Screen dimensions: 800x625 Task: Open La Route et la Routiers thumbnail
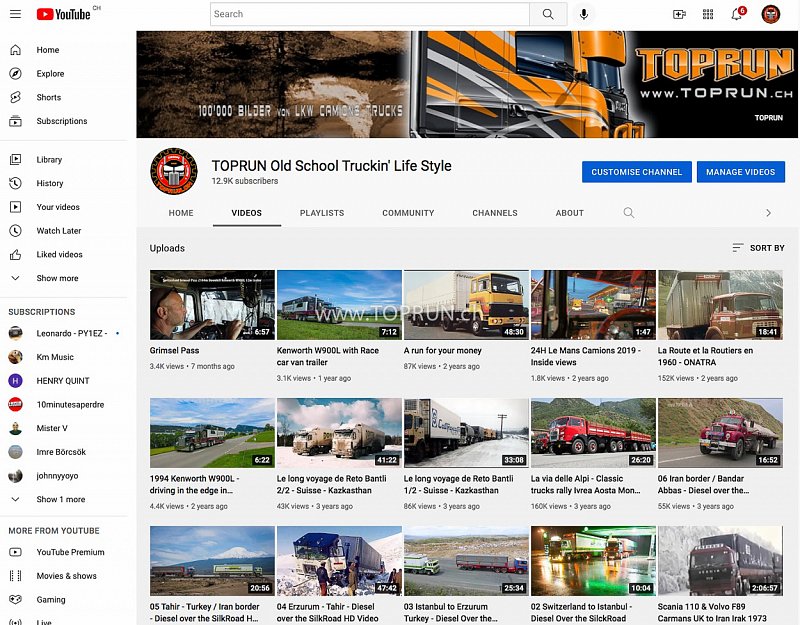pyautogui.click(x=720, y=305)
